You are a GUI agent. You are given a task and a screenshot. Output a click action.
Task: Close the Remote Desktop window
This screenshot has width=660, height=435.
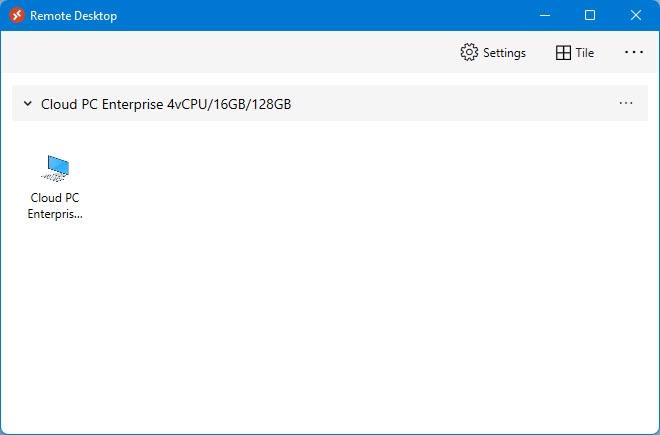click(x=636, y=15)
